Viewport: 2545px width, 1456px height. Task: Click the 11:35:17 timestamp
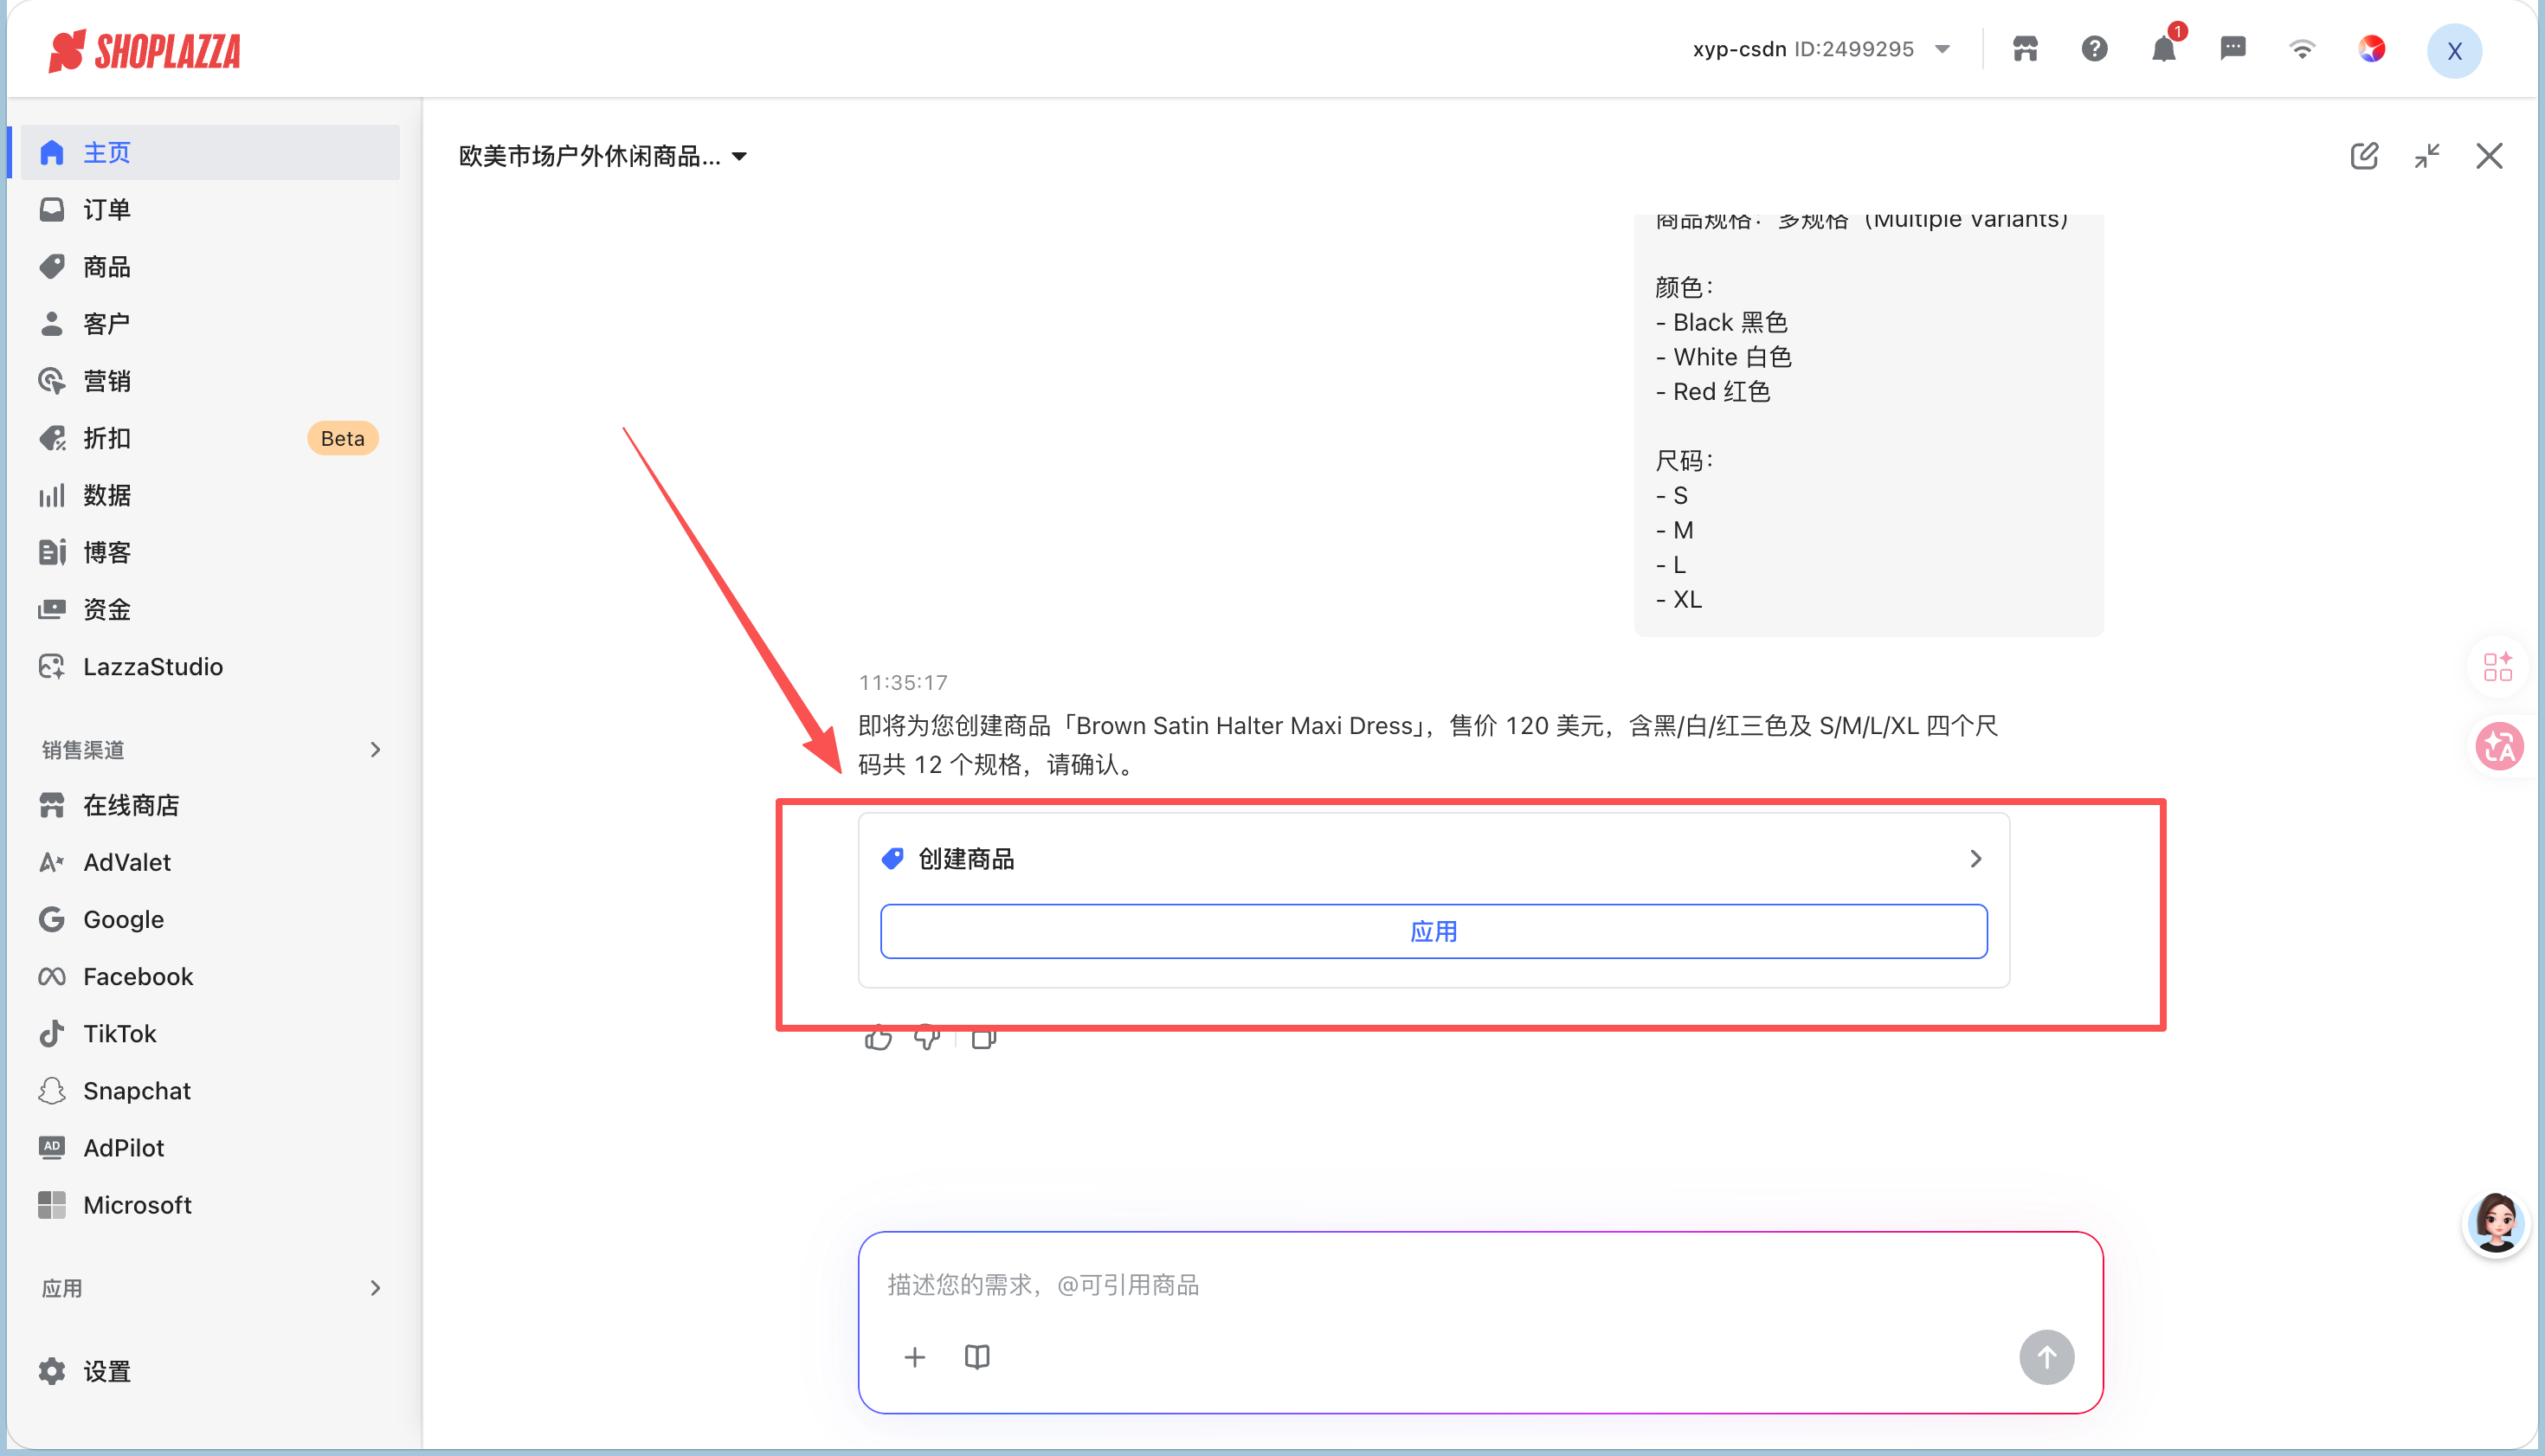(903, 683)
